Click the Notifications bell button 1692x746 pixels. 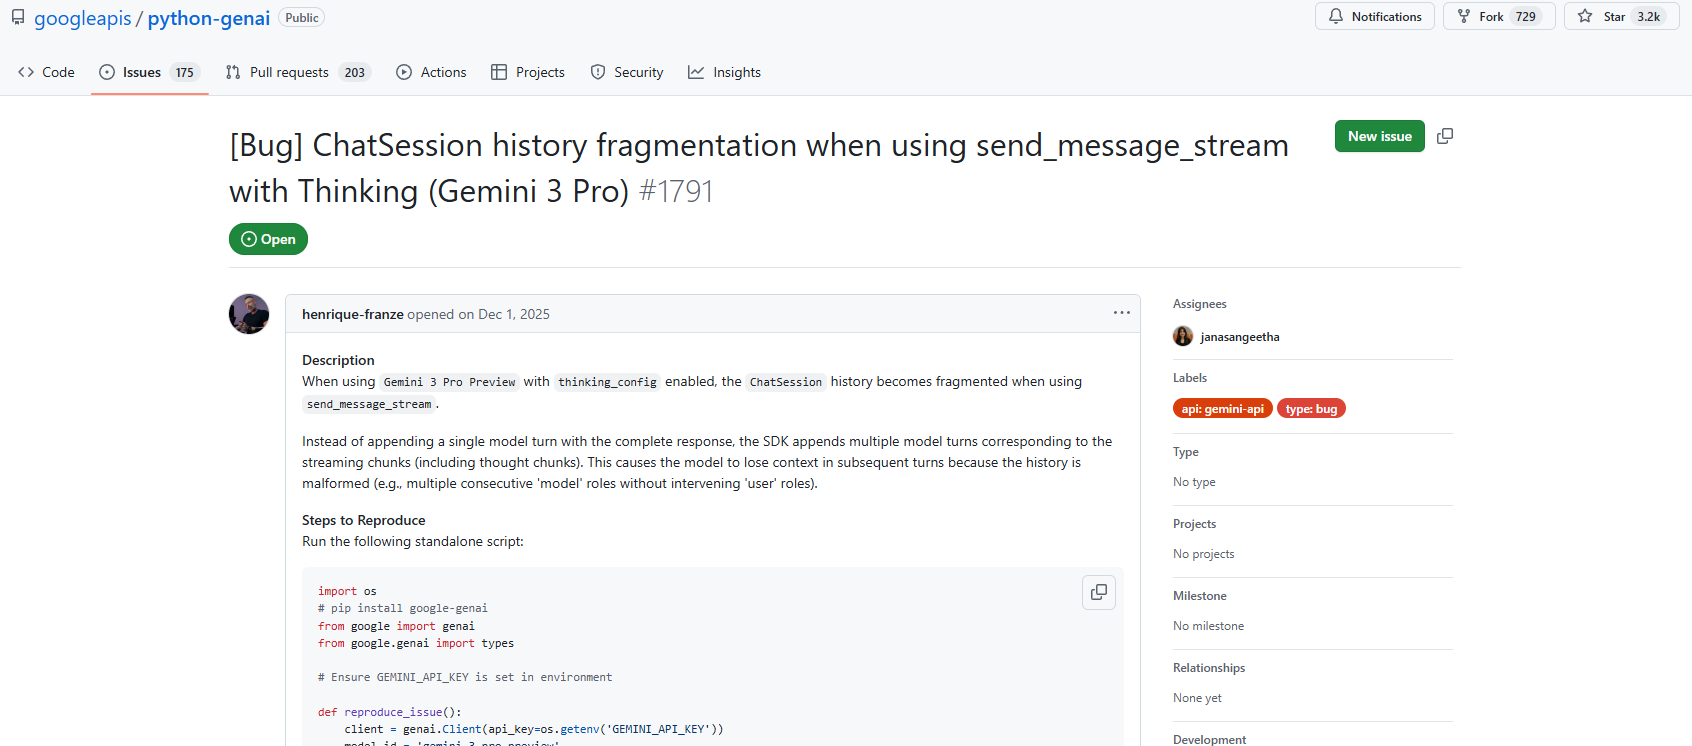coord(1374,16)
